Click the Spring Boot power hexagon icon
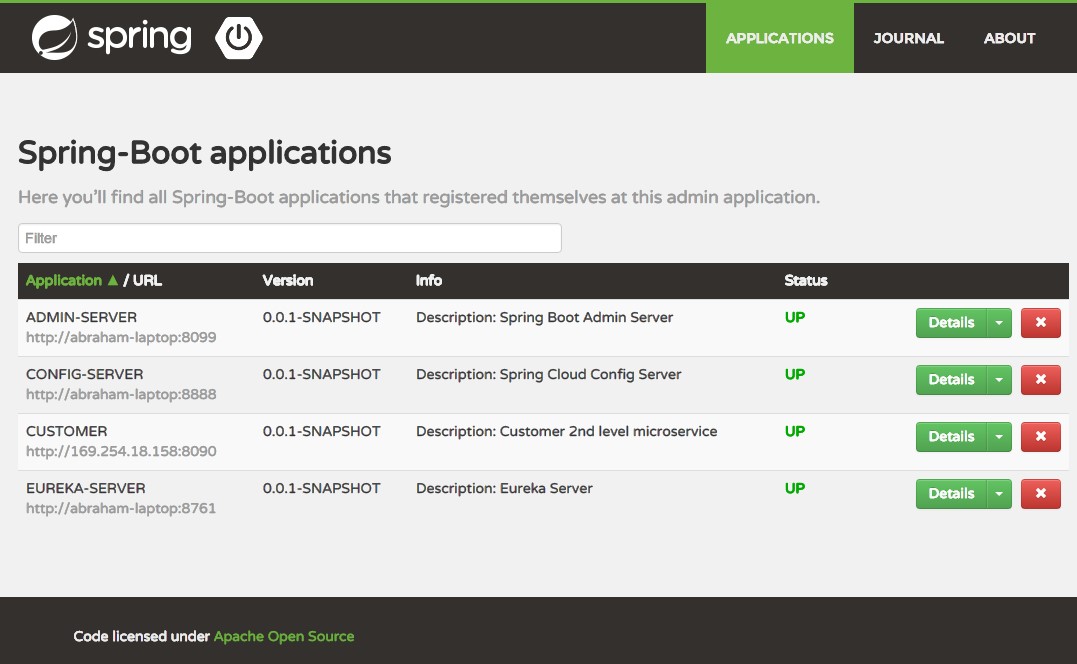Image resolution: width=1077 pixels, height=664 pixels. 238,38
